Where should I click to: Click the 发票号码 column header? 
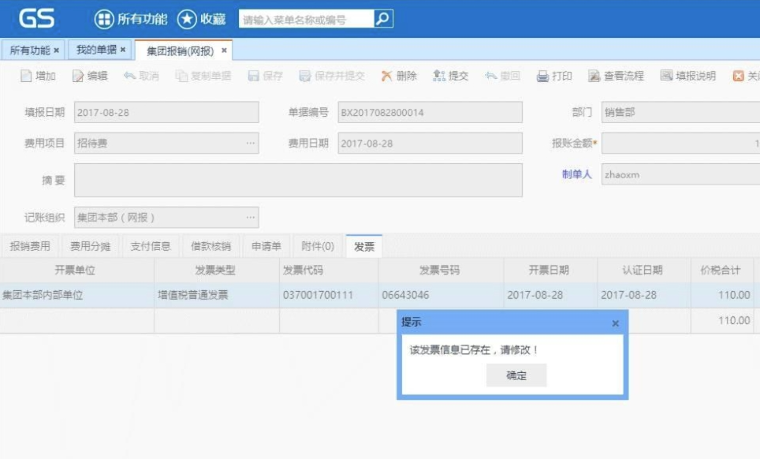tap(440, 270)
